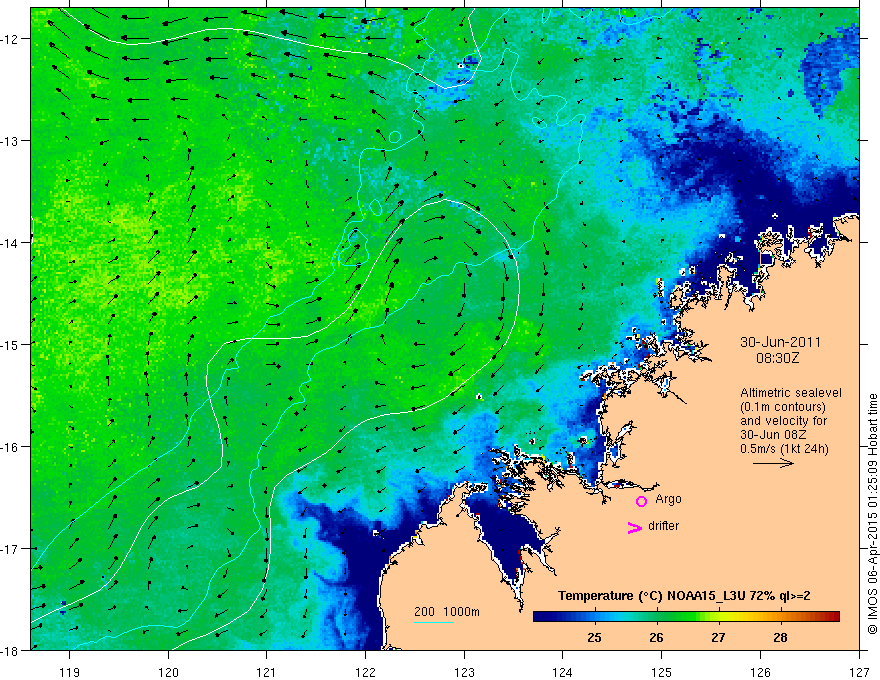Click the temperature color bar

click(686, 617)
